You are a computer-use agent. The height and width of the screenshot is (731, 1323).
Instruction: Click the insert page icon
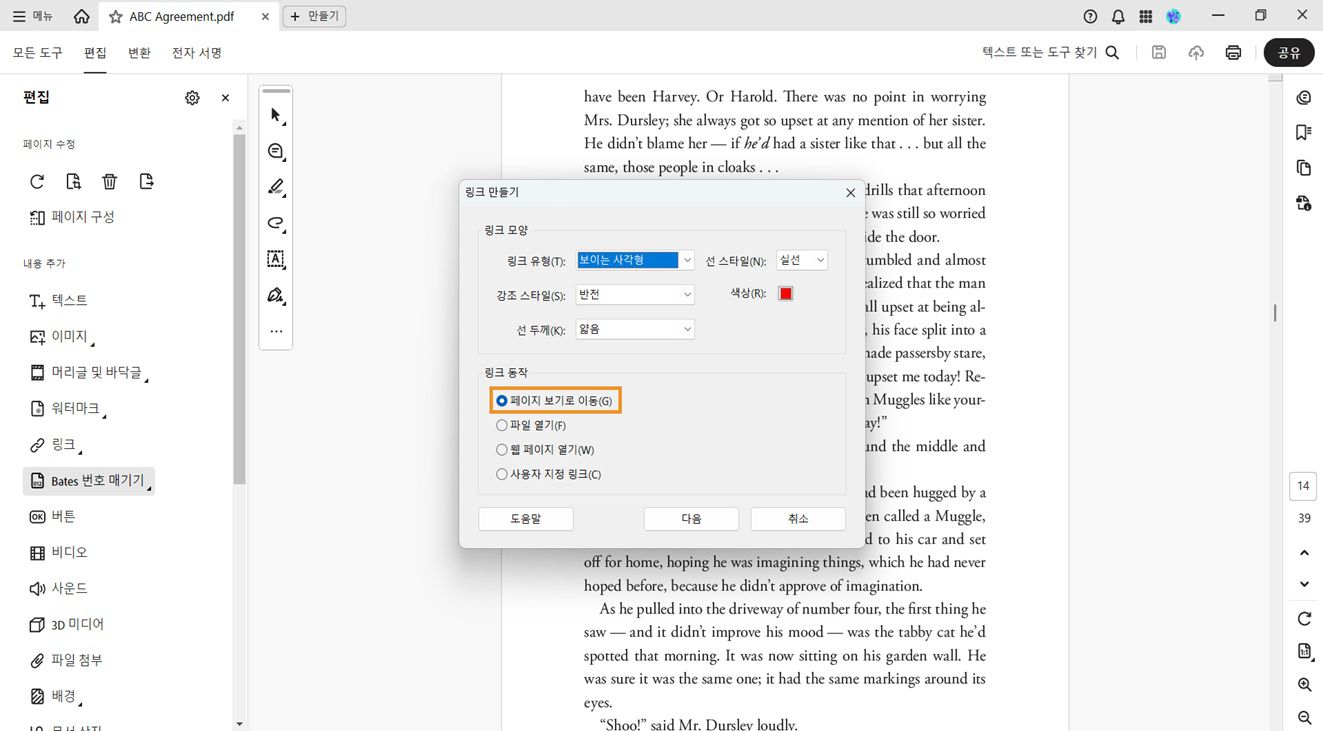pos(74,181)
